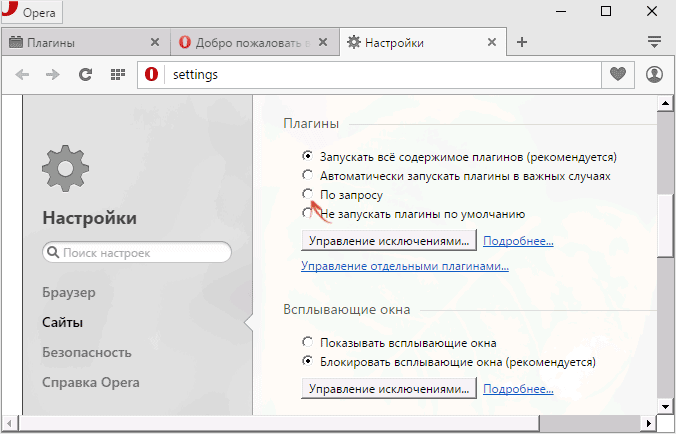Screen dimensions: 676x434
Task: Open the Браузер settings section
Action: (x=69, y=293)
